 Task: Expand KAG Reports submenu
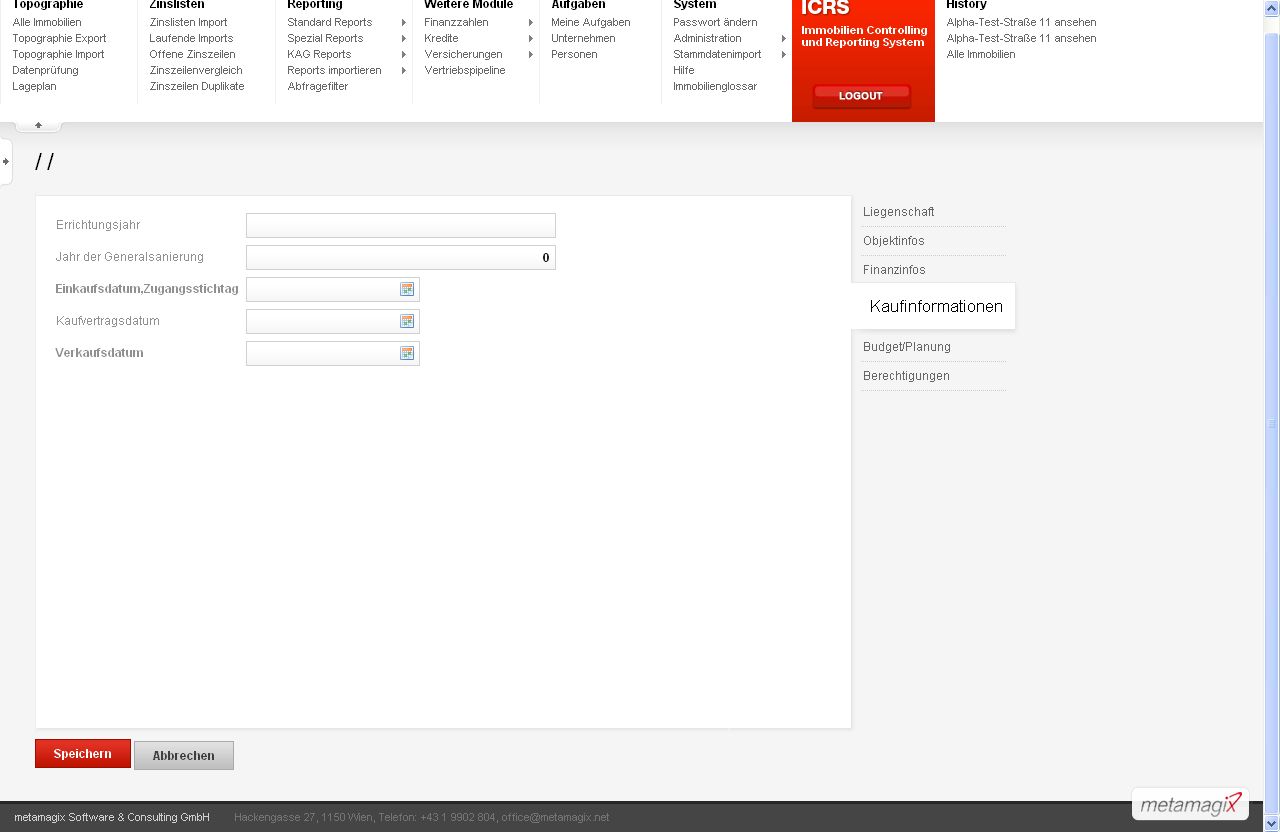click(404, 54)
